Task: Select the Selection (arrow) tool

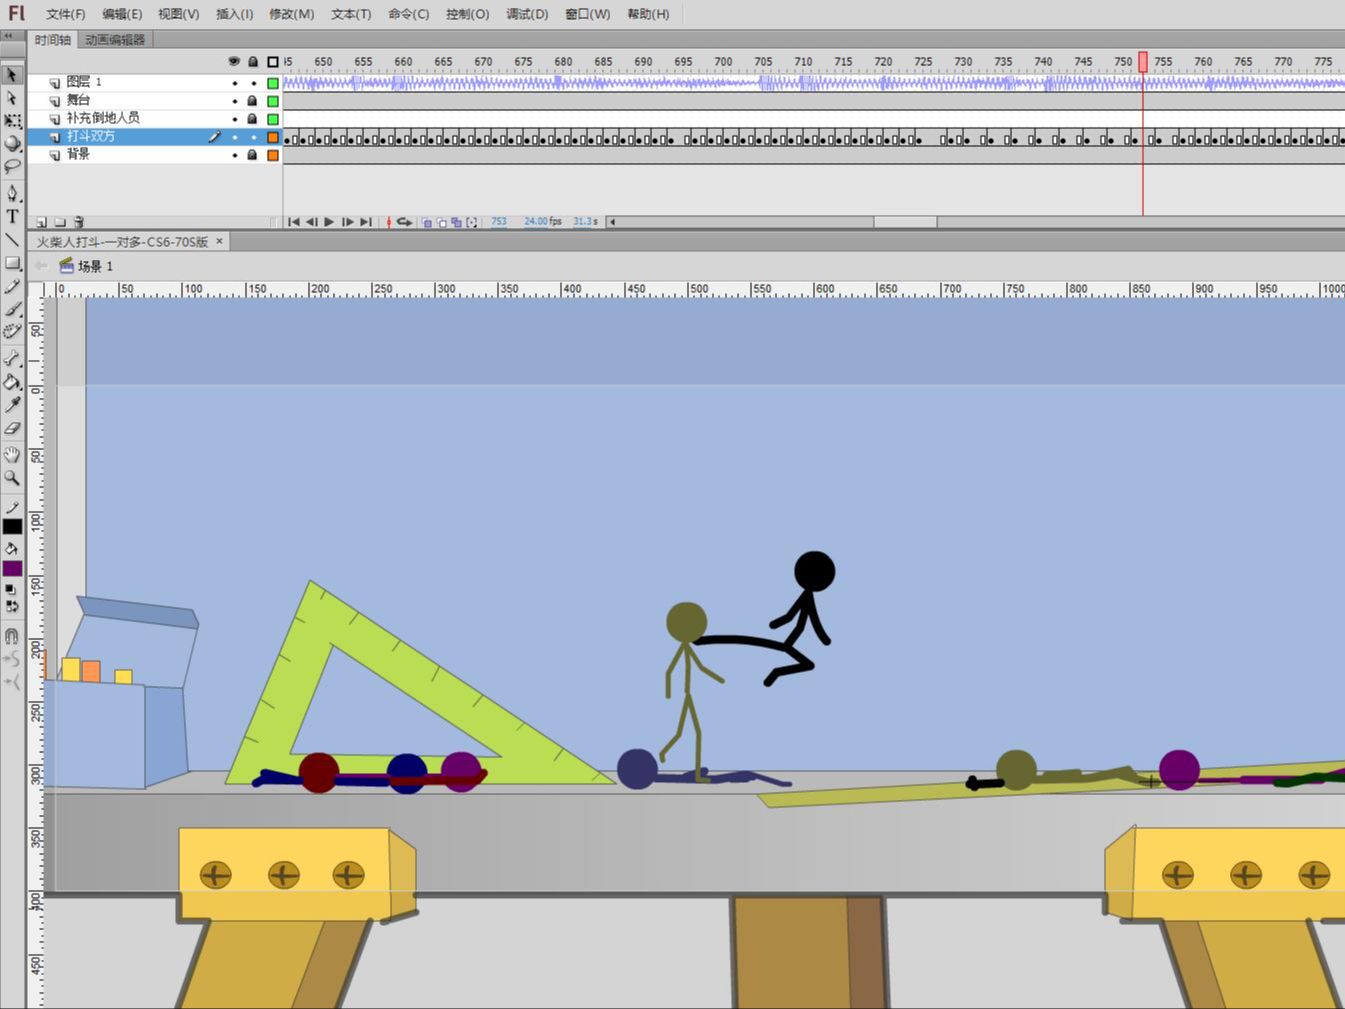Action: coord(12,75)
